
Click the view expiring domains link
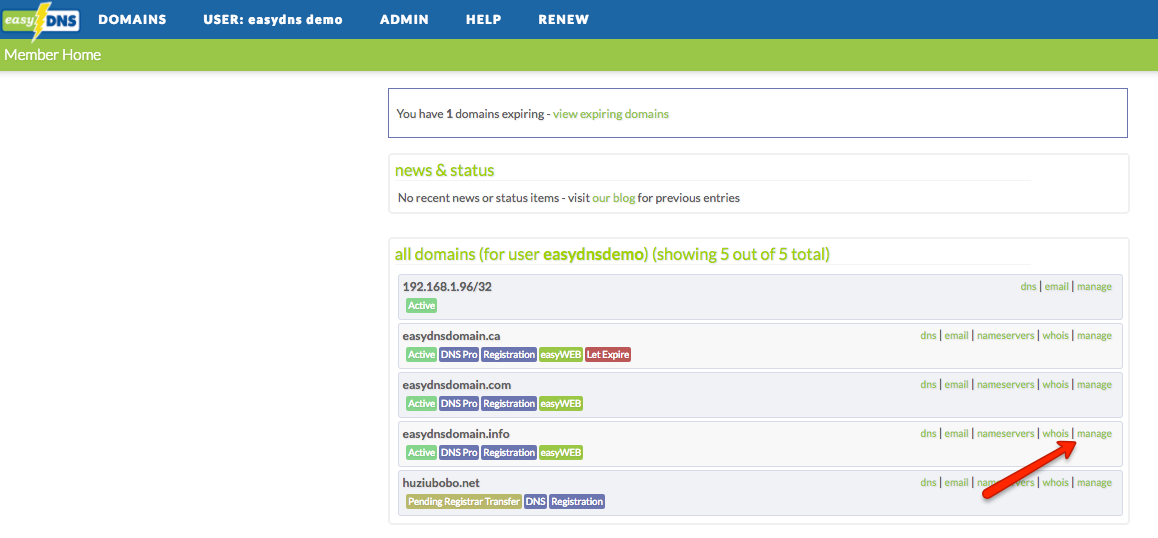point(611,115)
